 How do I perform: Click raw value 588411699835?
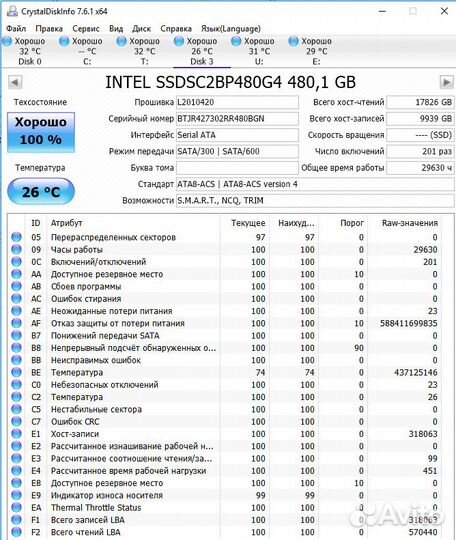pyautogui.click(x=408, y=323)
